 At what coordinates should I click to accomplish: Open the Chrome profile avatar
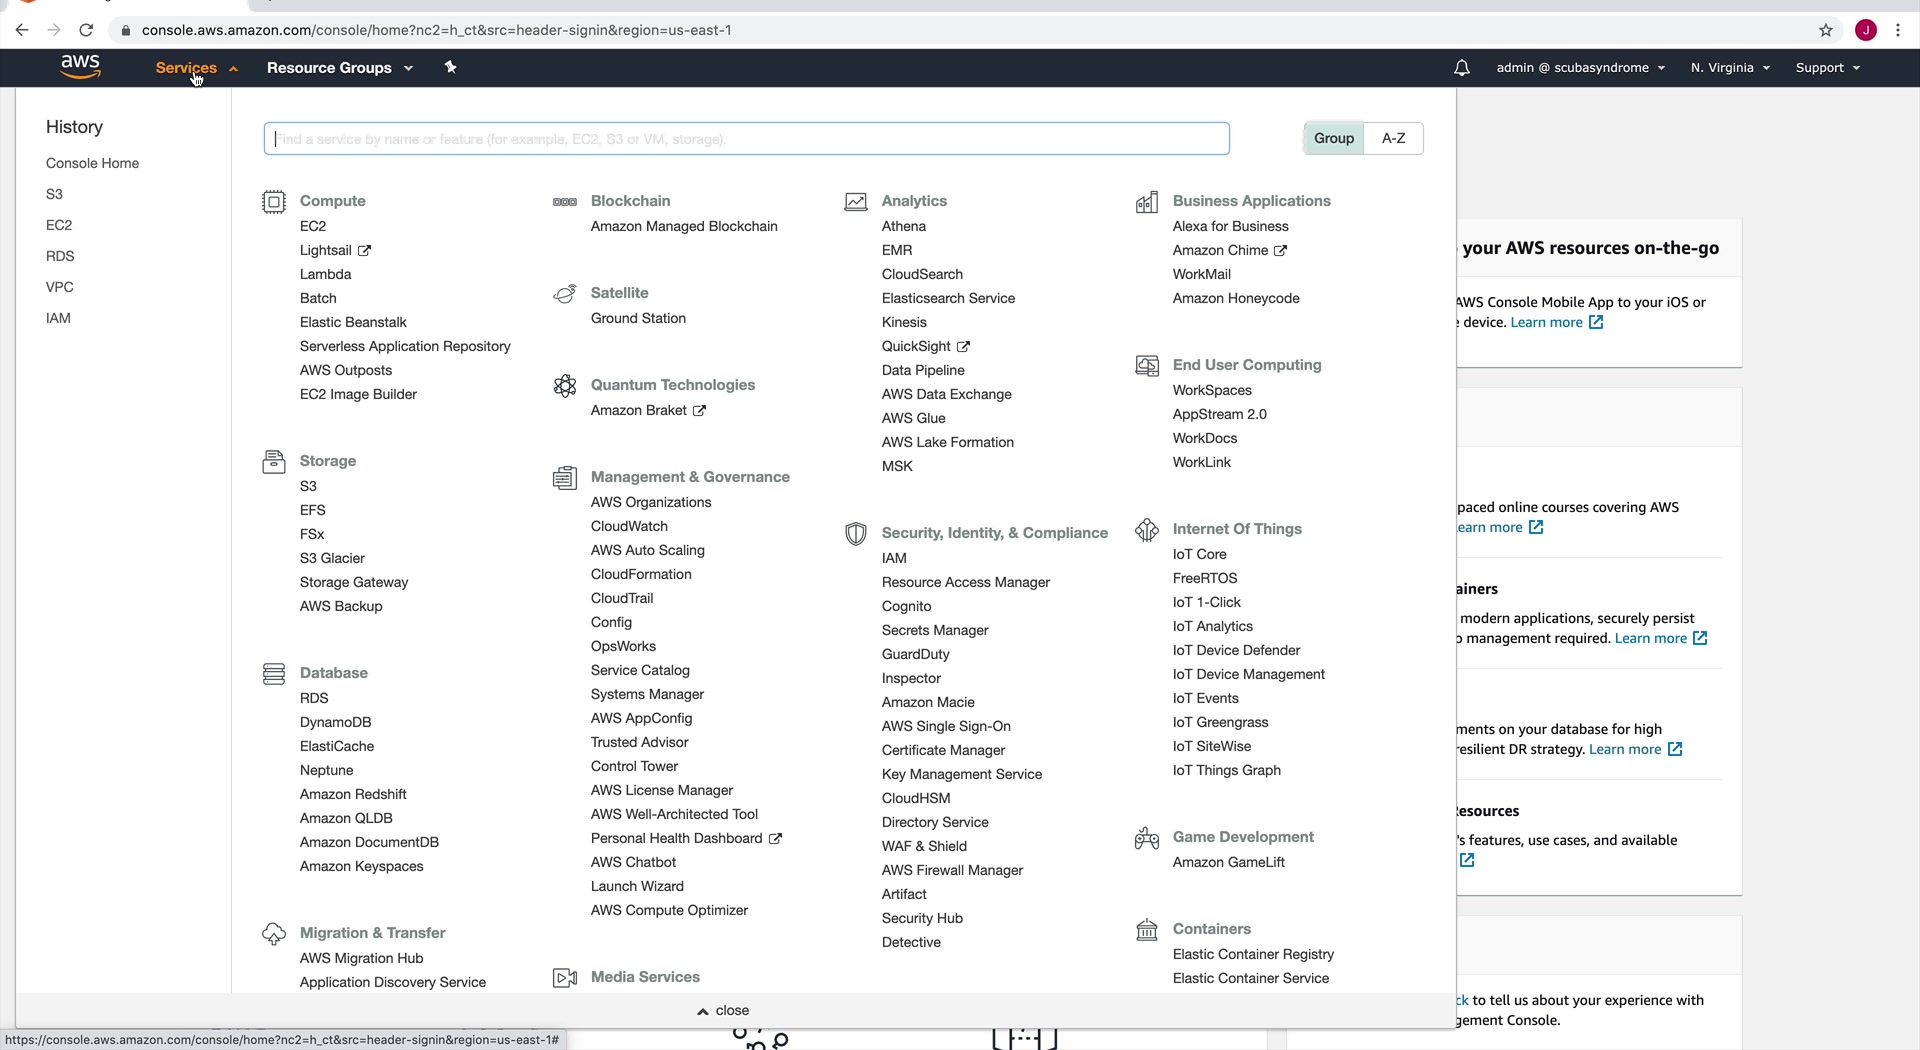[1866, 30]
